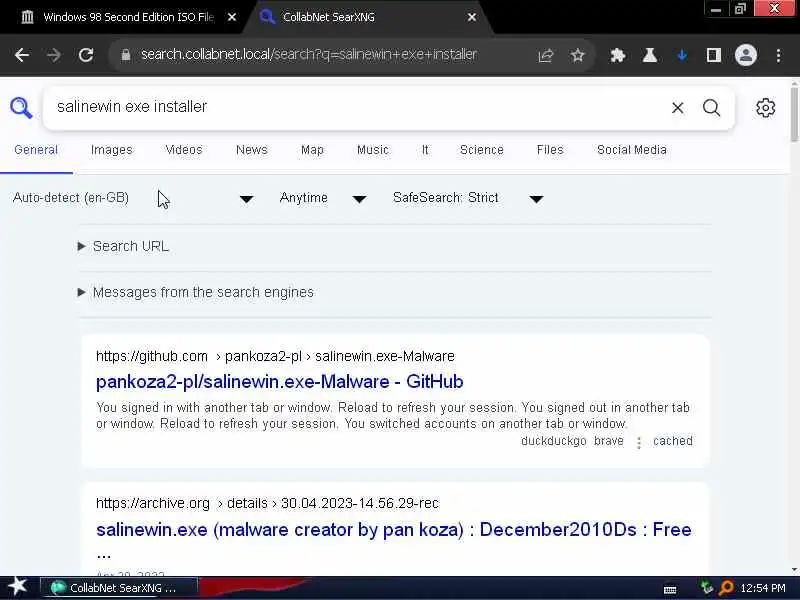
Task: Click the github.com result URL
Action: 275,356
